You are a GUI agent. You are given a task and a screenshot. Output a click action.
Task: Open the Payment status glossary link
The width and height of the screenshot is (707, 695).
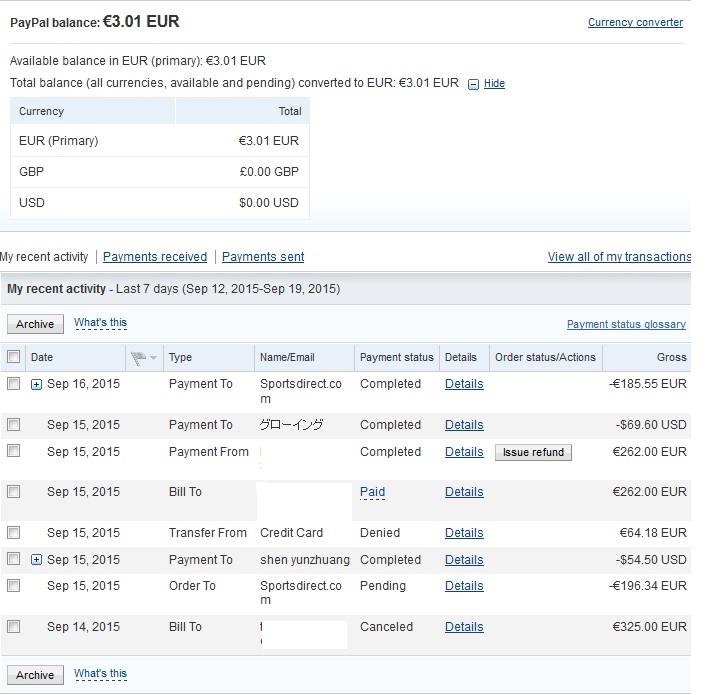(626, 324)
